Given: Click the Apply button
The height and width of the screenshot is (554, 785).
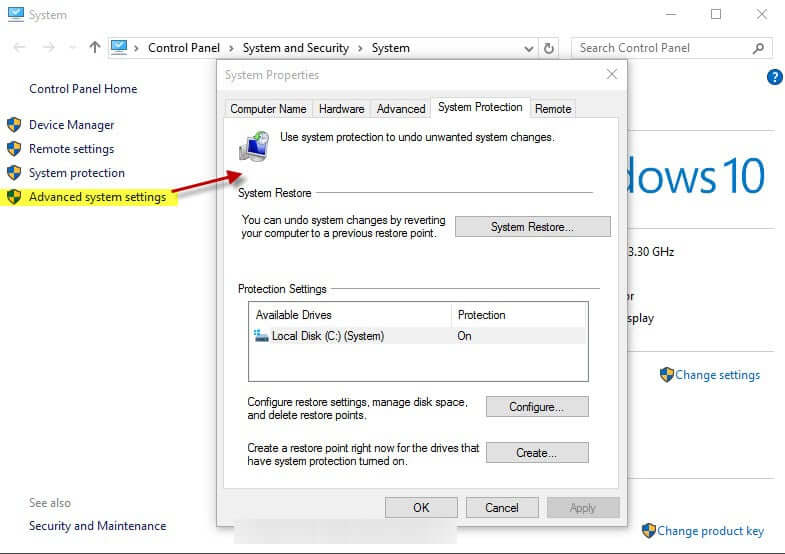Looking at the screenshot, I should pos(583,507).
